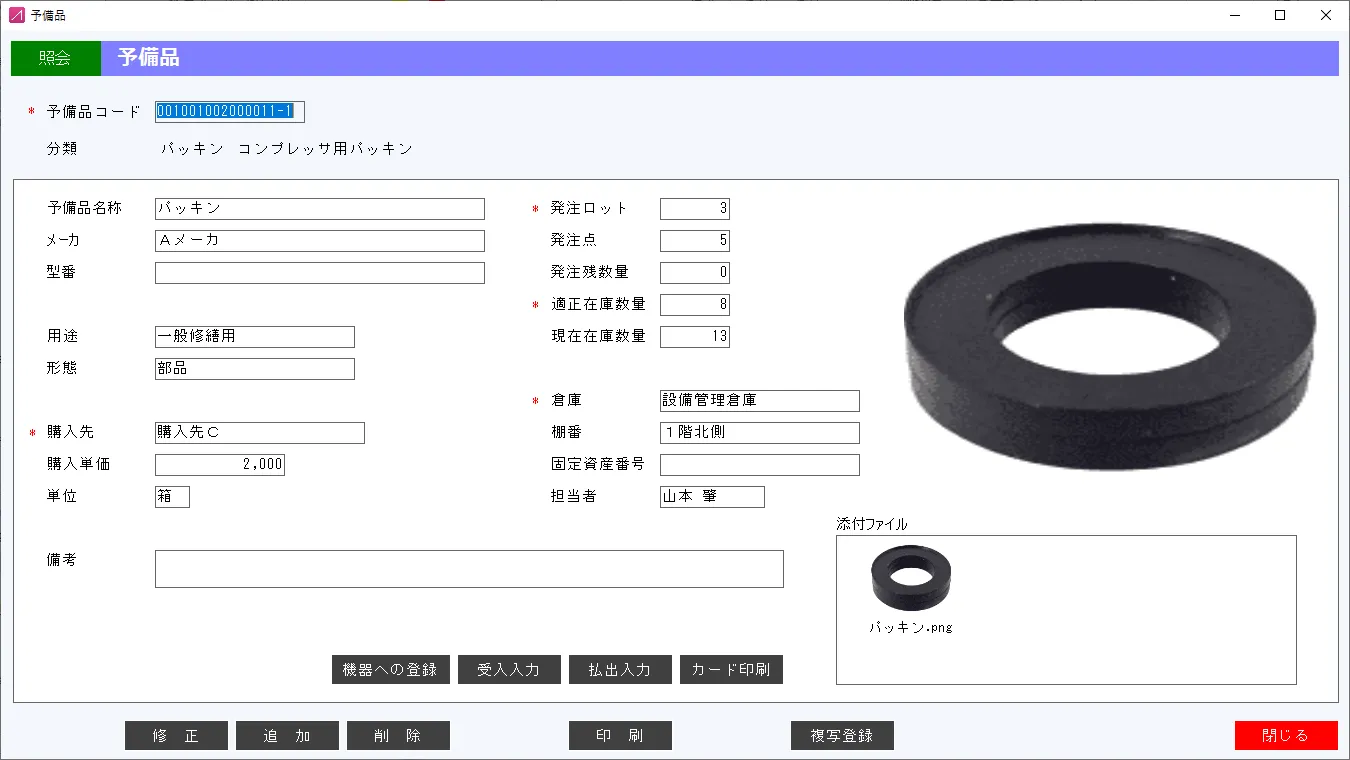Click the メーカ field showing Ａメーカ
Screen dimensions: 1350x760
pyautogui.click(x=319, y=240)
